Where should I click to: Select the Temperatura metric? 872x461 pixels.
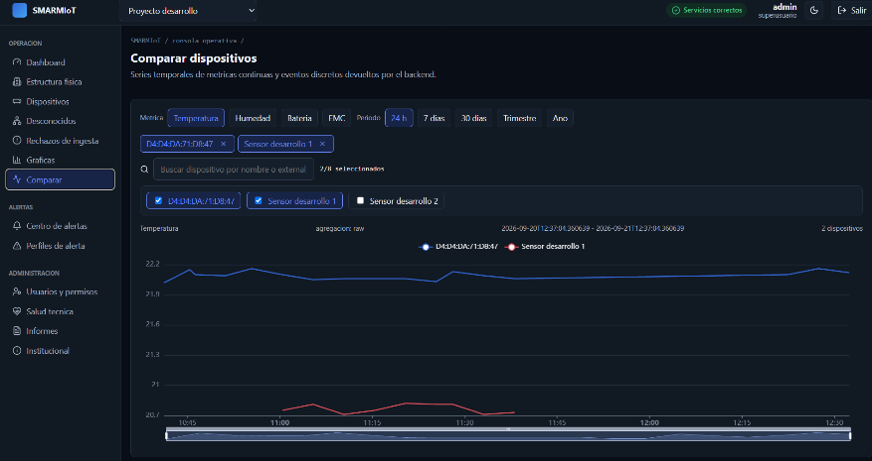pos(196,118)
